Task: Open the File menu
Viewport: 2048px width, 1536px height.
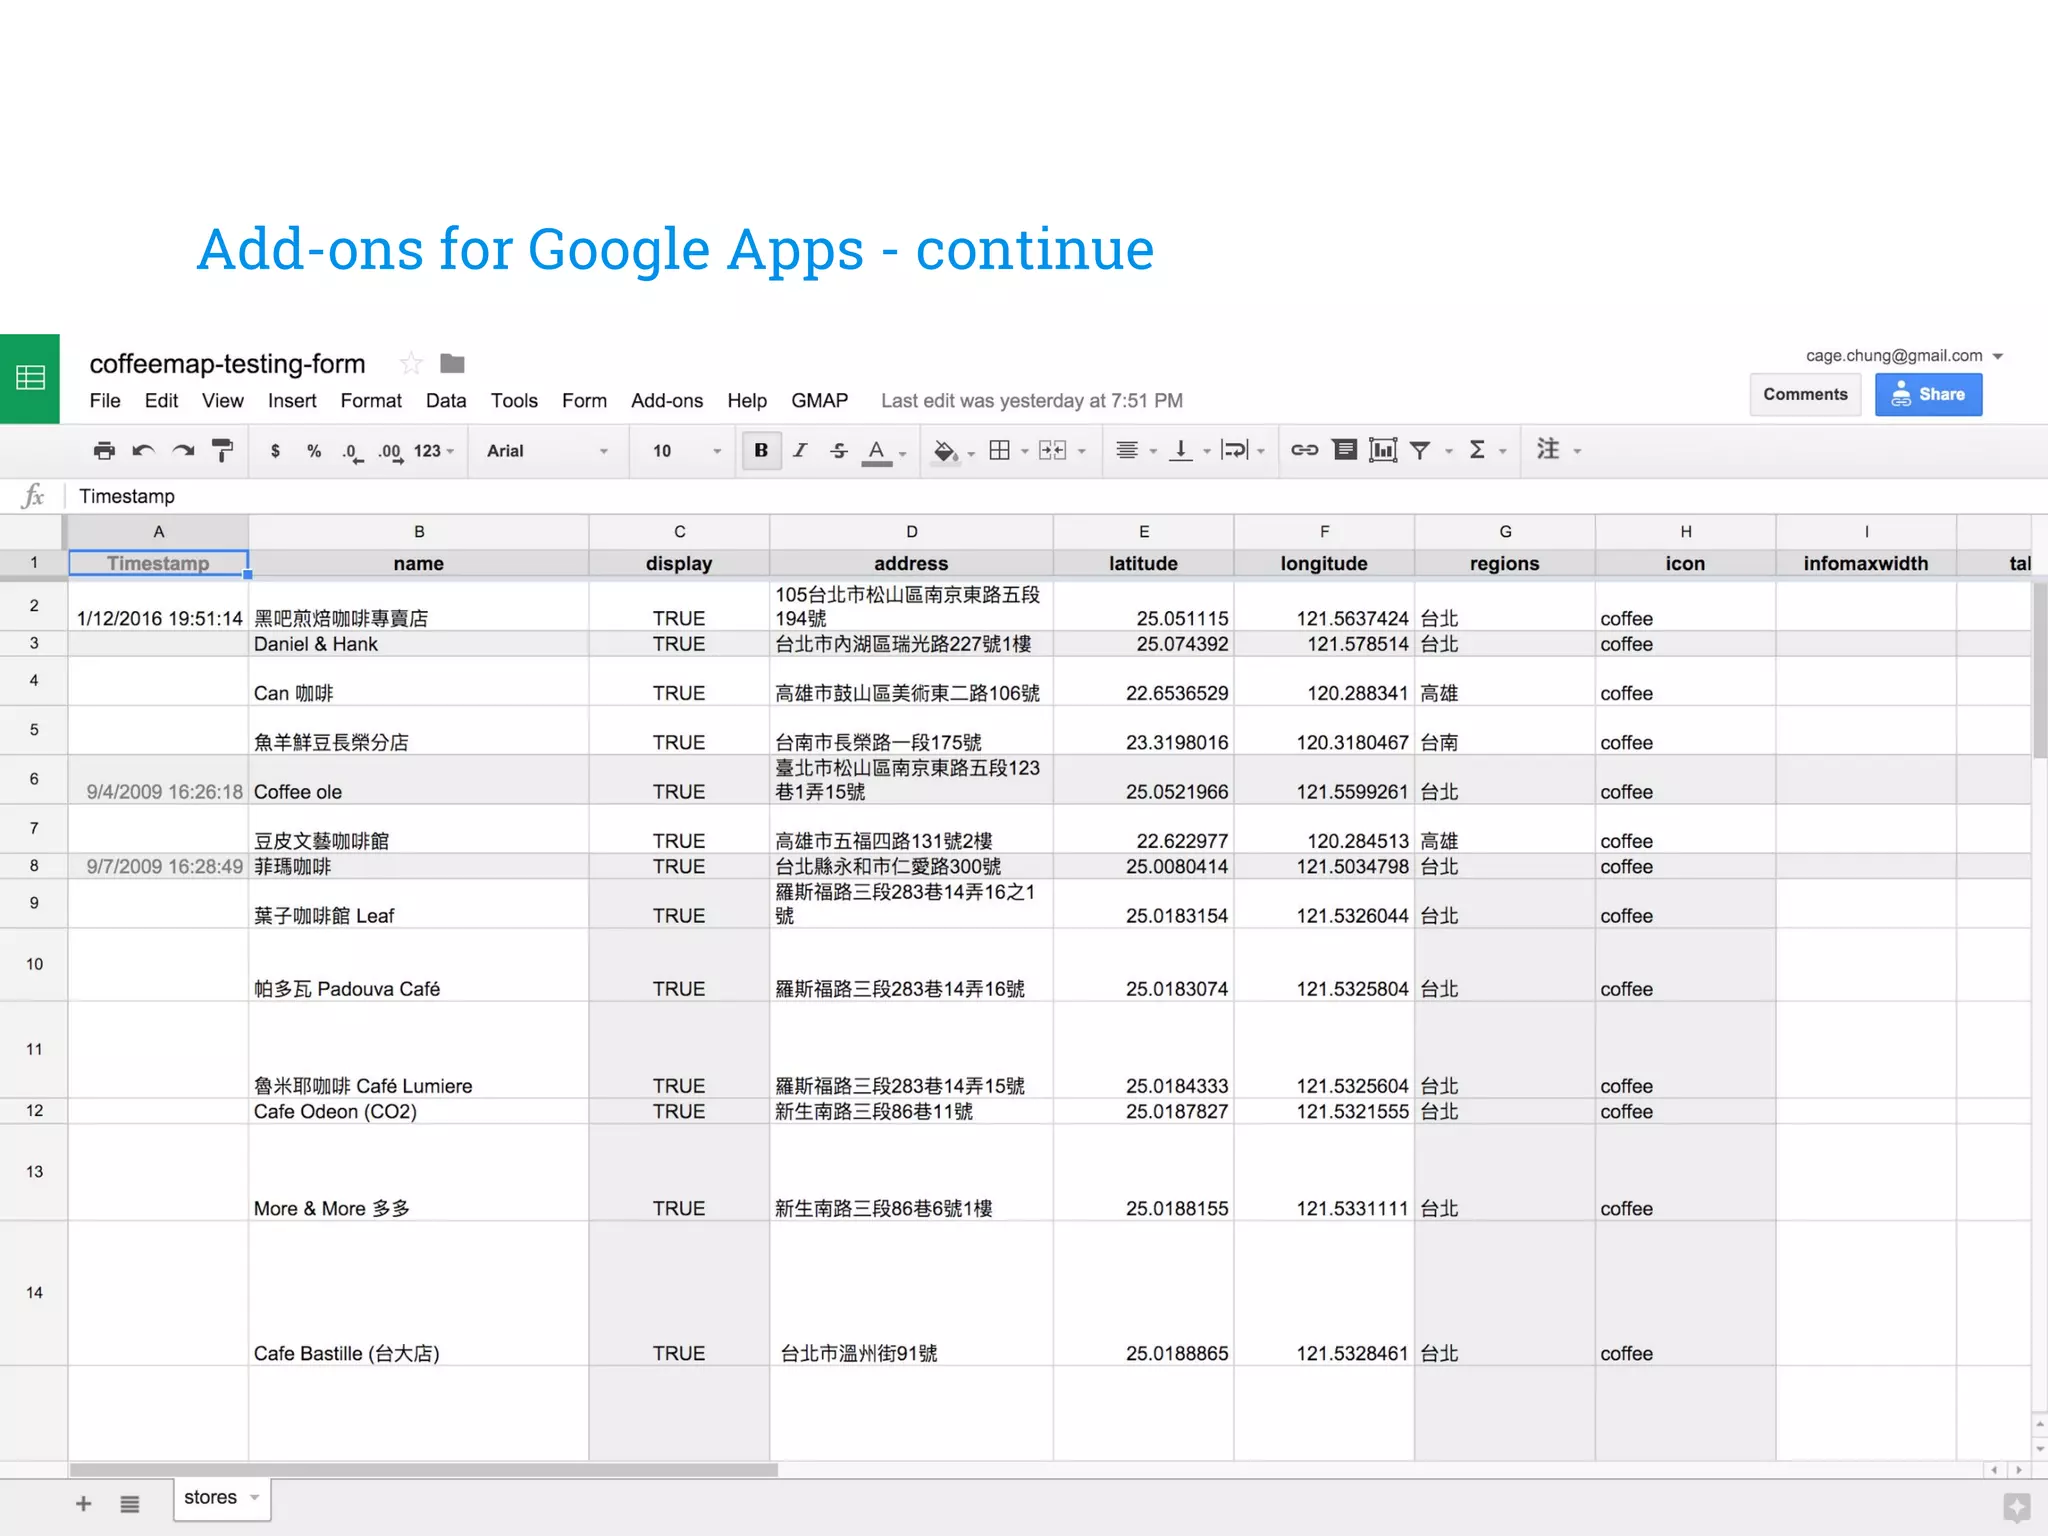Action: click(x=105, y=400)
